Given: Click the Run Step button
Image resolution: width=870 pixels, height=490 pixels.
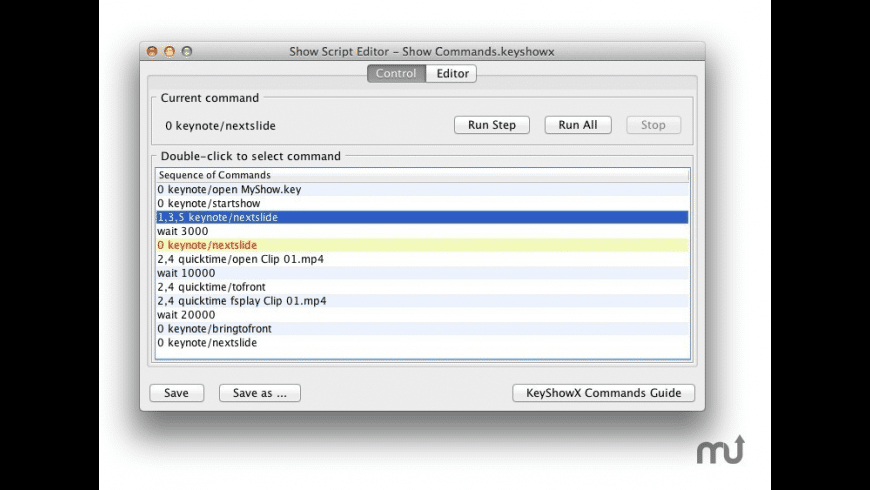Looking at the screenshot, I should [492, 125].
